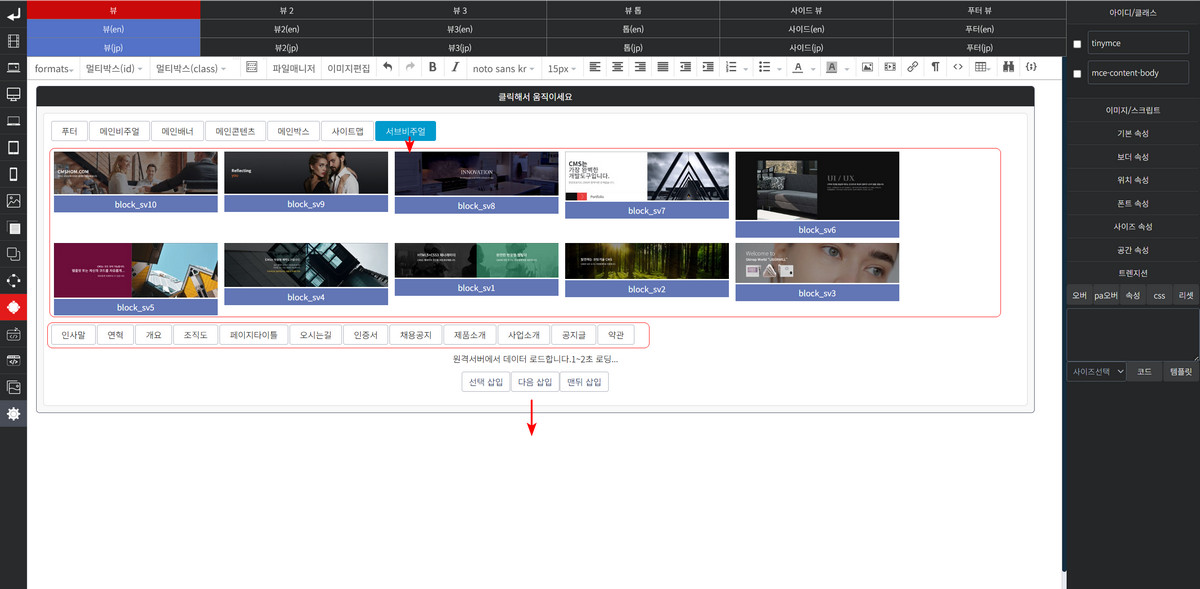Click the undo arrow icon
This screenshot has height=589, width=1200.
tap(387, 68)
